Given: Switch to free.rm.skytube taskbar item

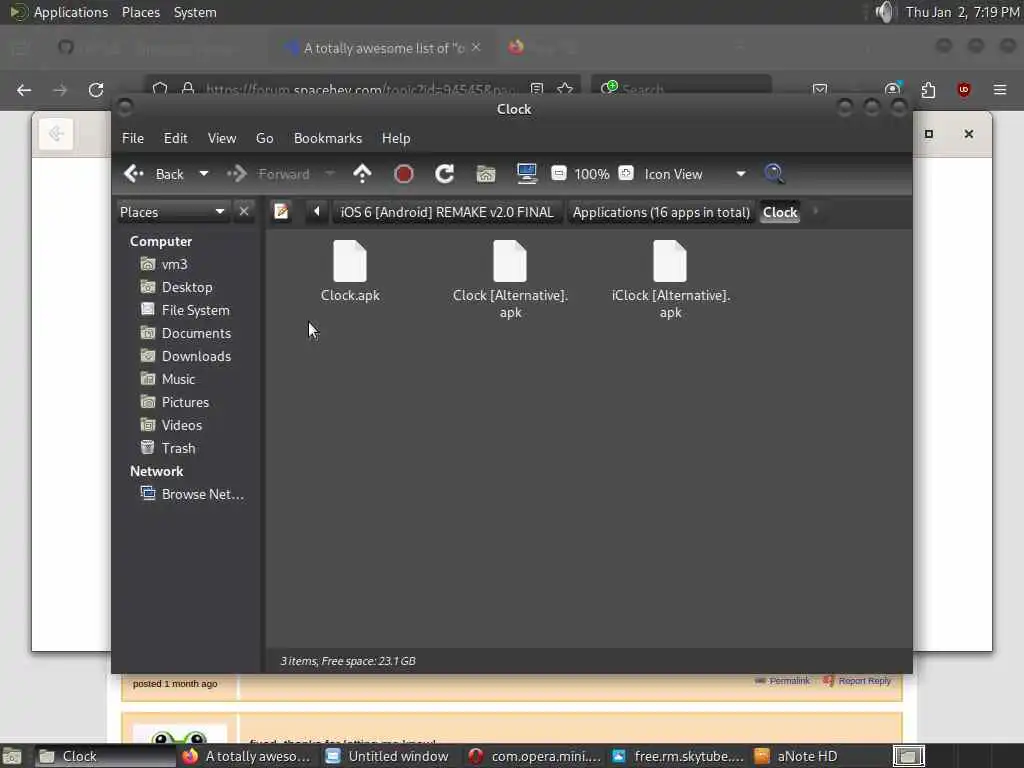Looking at the screenshot, I should pos(679,756).
